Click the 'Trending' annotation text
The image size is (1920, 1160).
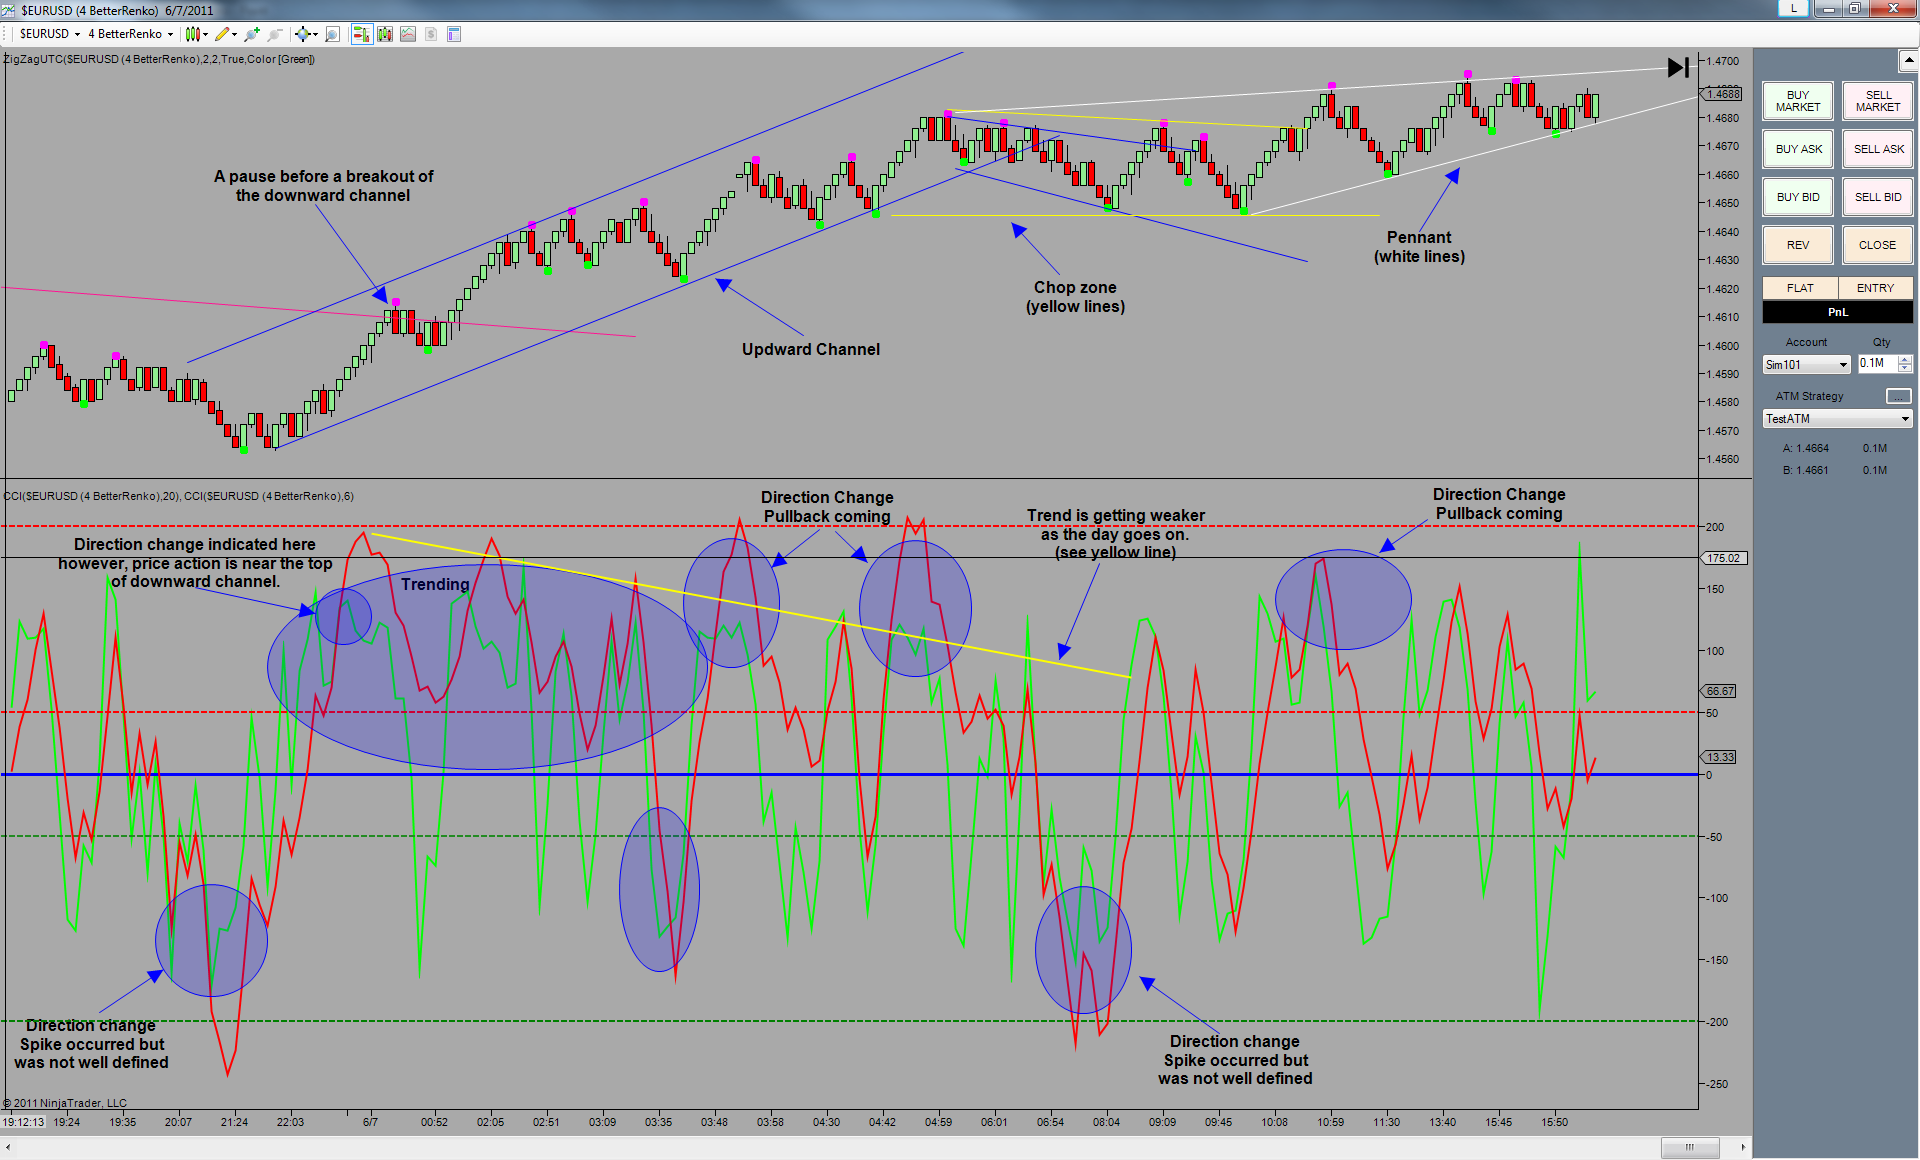tap(435, 584)
